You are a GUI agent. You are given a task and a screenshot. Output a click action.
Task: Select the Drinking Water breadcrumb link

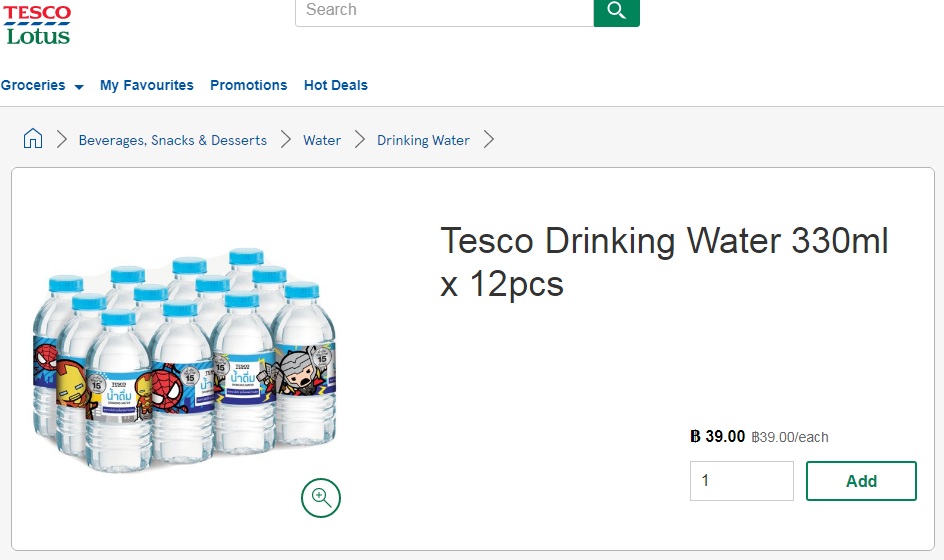pos(423,140)
